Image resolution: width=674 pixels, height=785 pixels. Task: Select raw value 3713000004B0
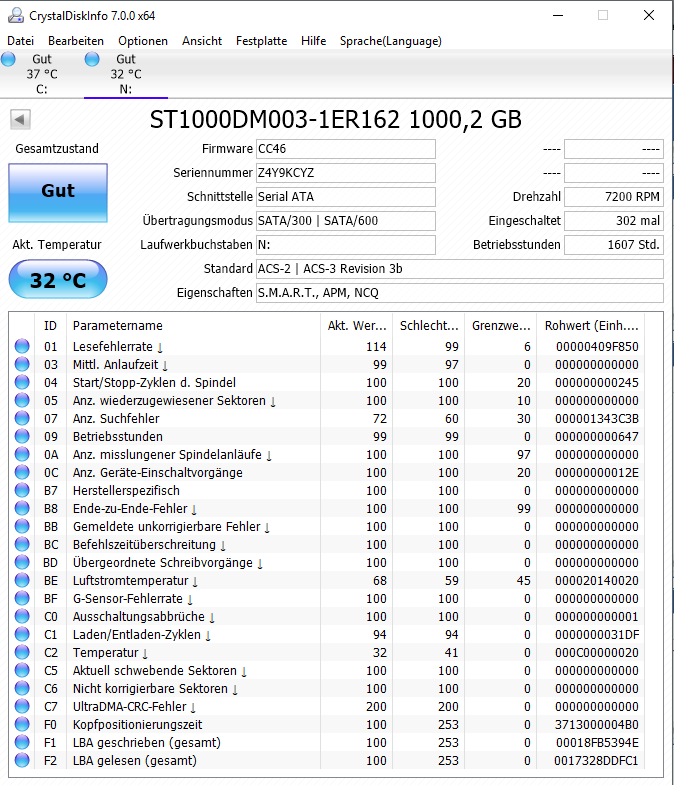597,725
